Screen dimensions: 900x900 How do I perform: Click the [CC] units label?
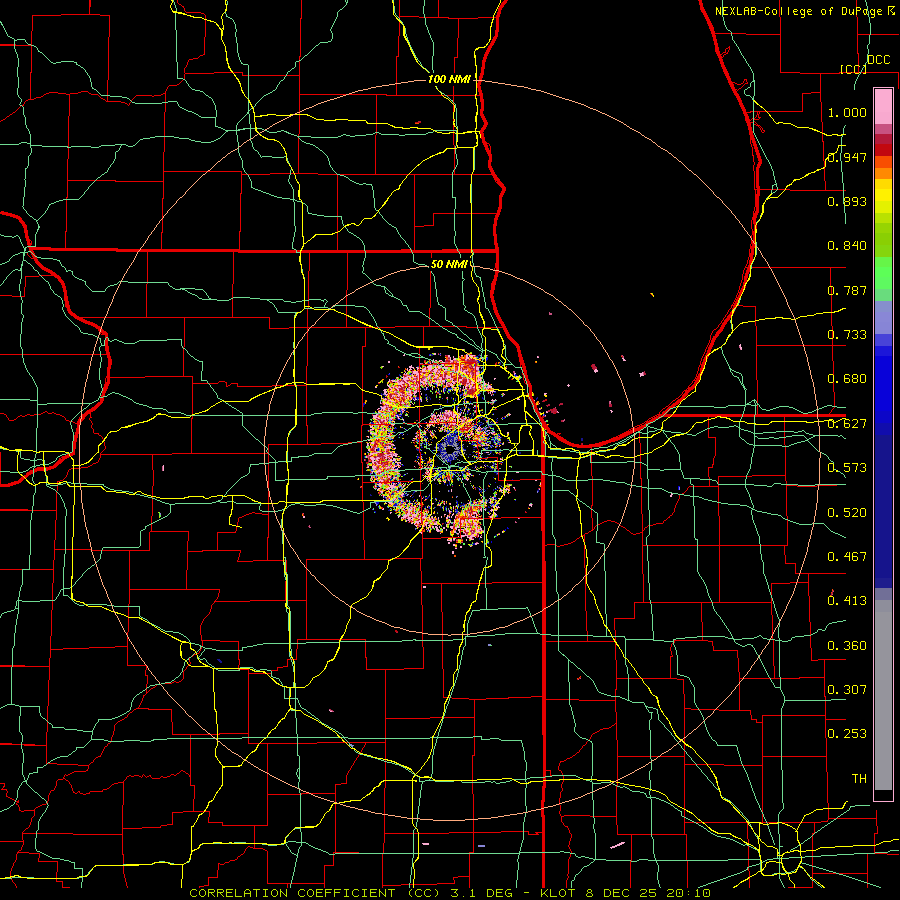point(853,69)
